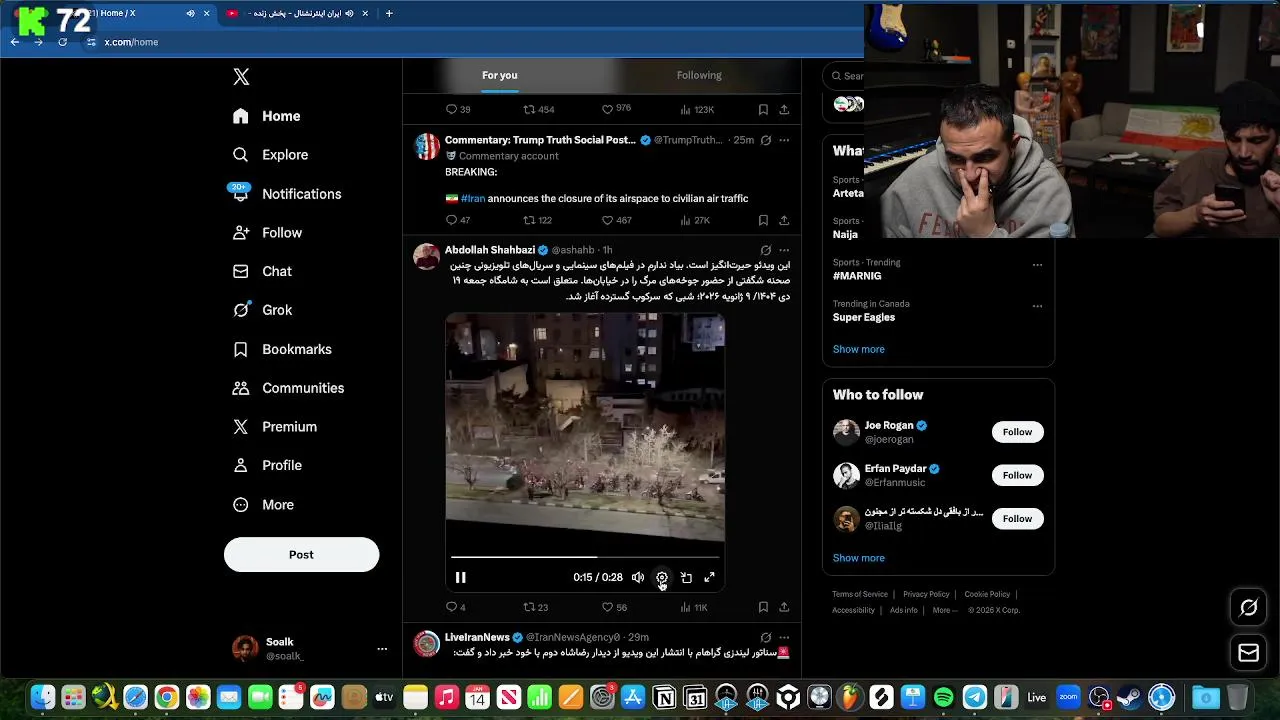Bookmark the top post with 123K views

tap(763, 109)
